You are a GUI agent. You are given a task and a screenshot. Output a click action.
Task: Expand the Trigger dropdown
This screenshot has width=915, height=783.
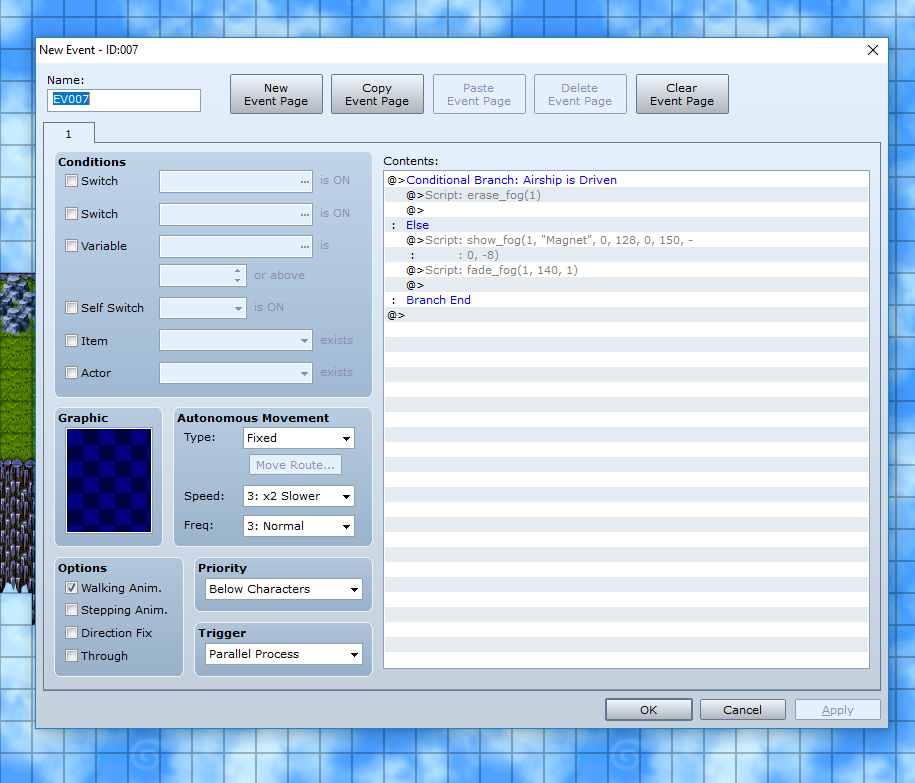(x=283, y=654)
